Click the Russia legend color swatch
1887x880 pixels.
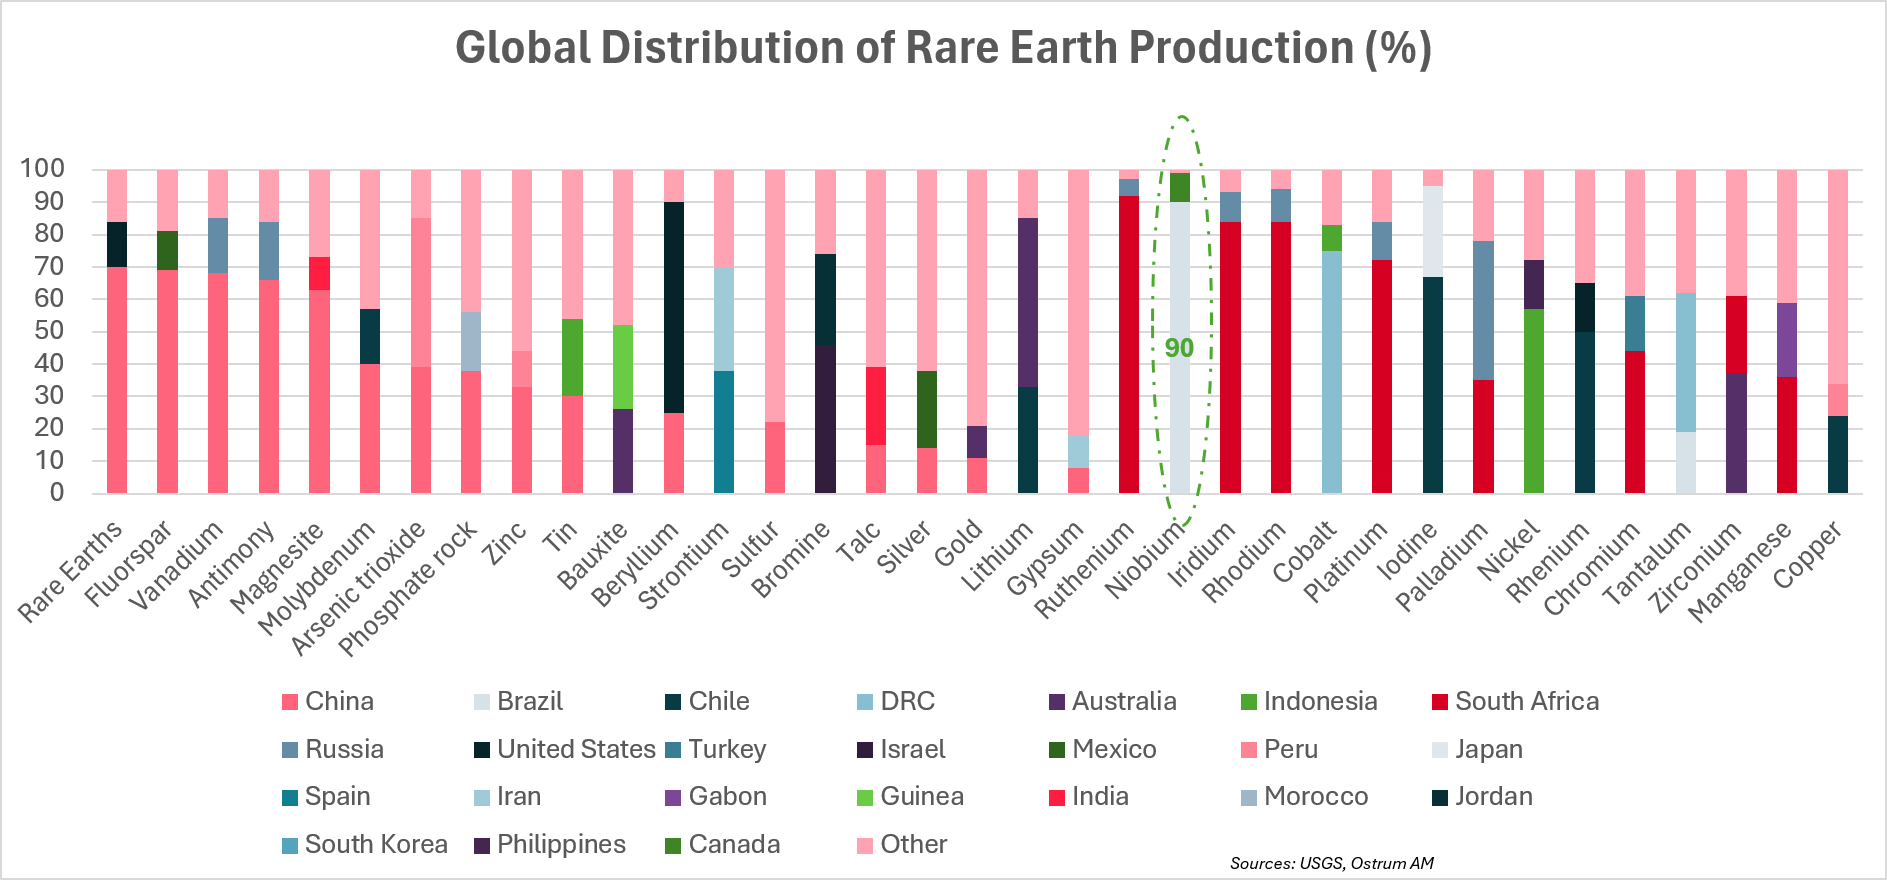pyautogui.click(x=290, y=750)
